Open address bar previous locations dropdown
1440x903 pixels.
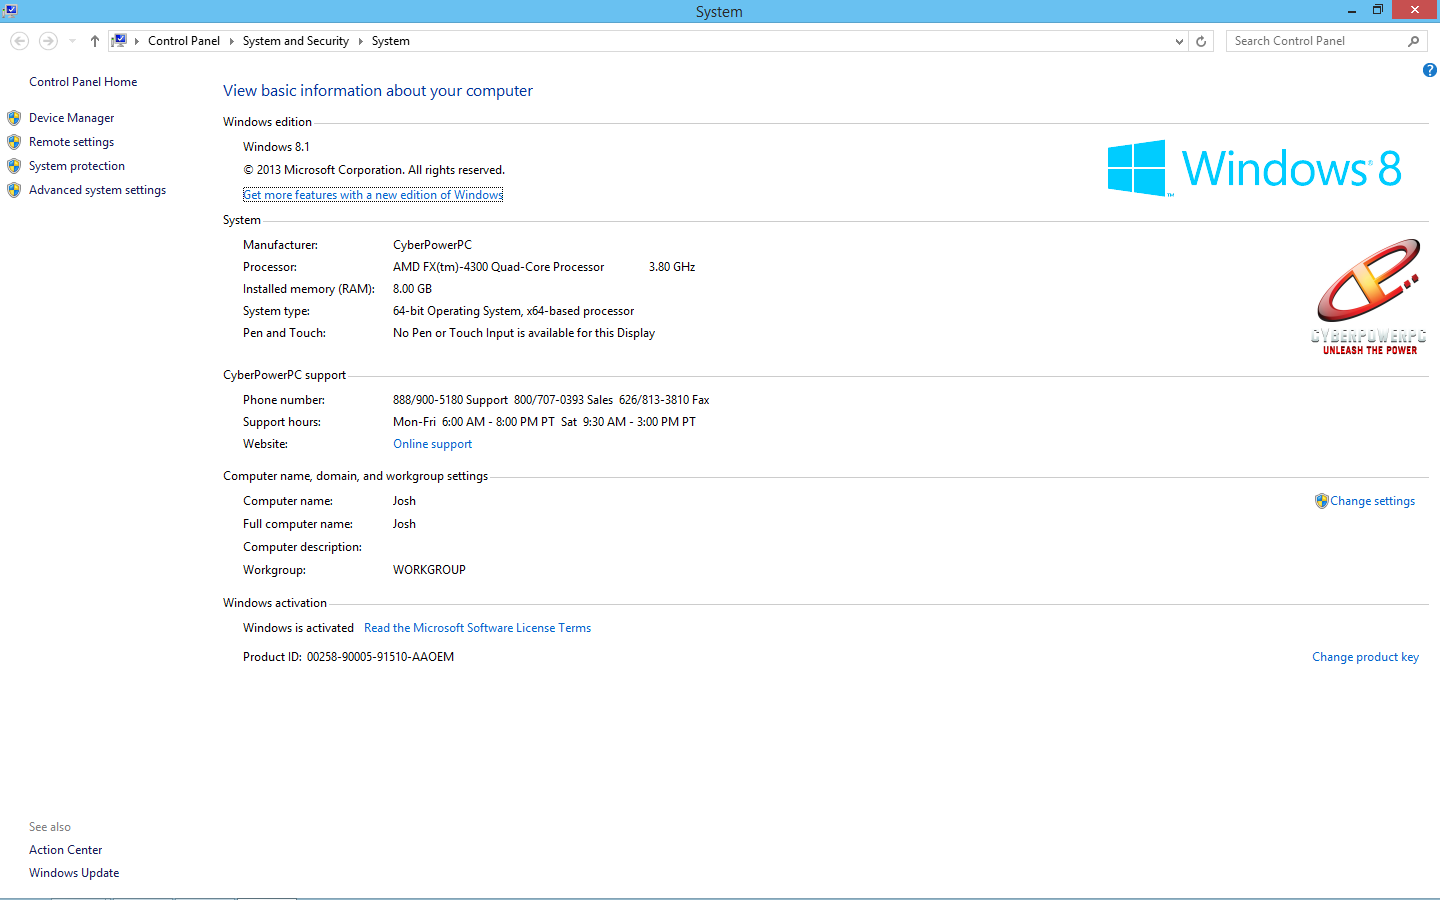pos(1179,41)
